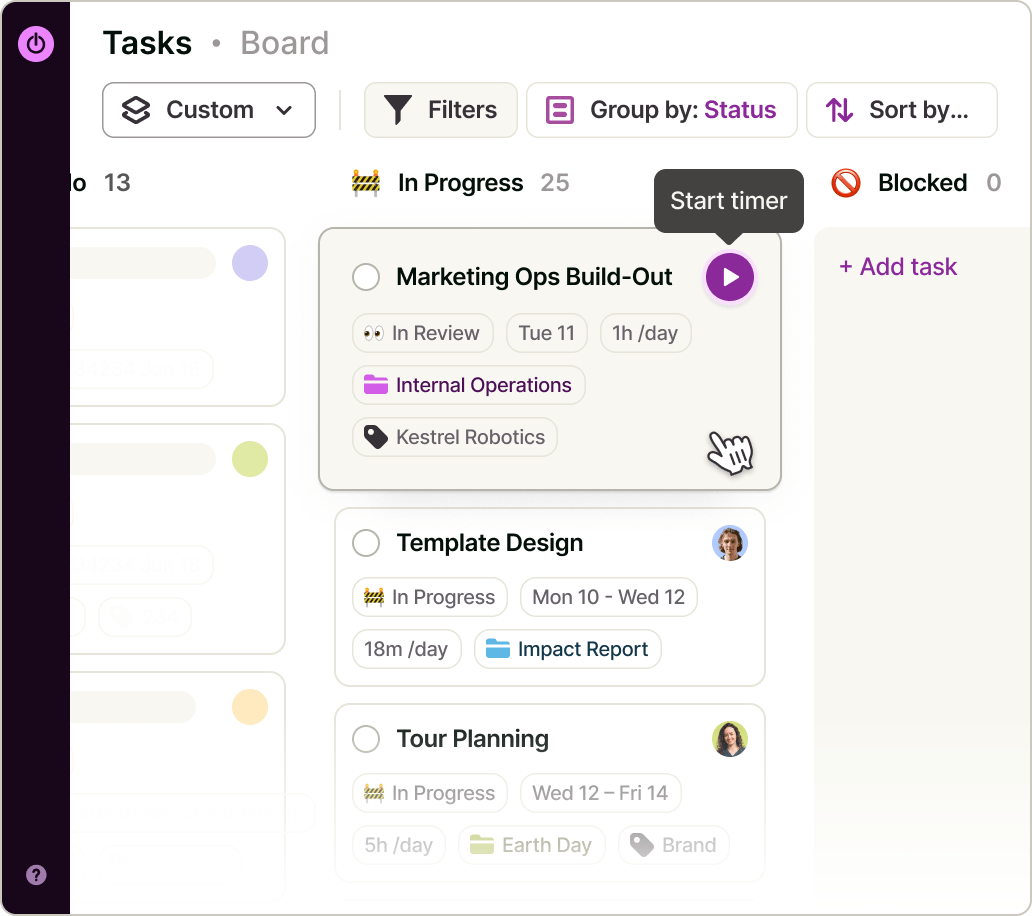
Task: Click the 5h /day chip
Action: coord(399,845)
